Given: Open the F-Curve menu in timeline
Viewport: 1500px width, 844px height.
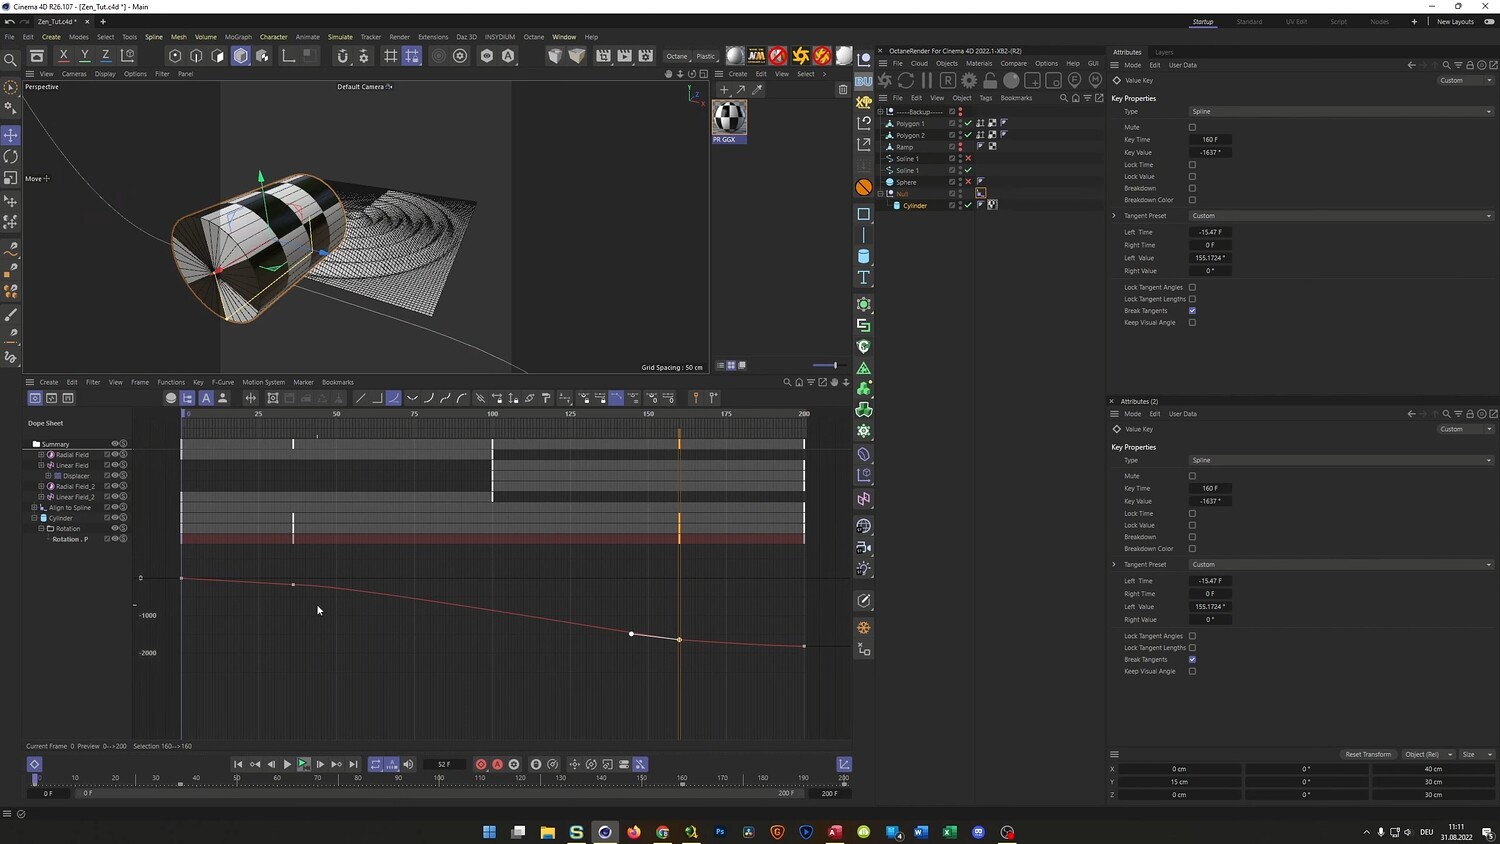Looking at the screenshot, I should coord(223,382).
